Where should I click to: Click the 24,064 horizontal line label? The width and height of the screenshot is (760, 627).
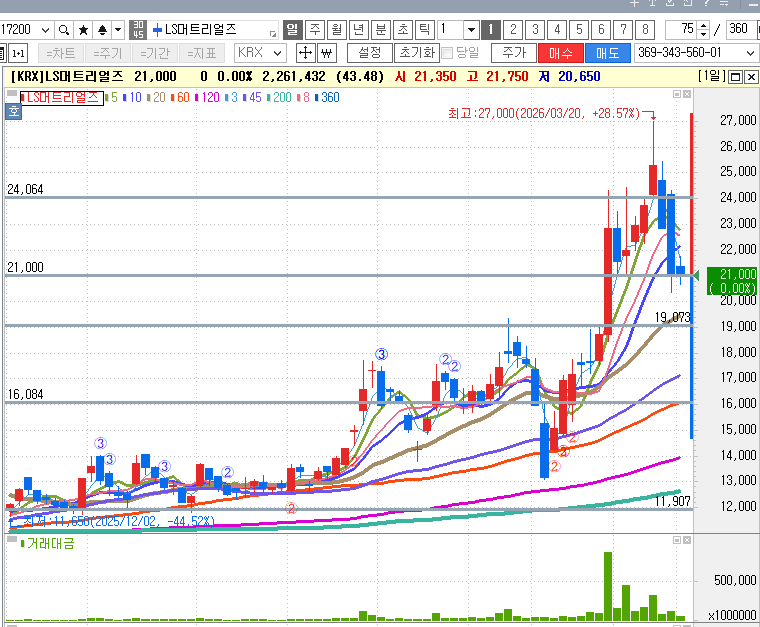tap(25, 189)
